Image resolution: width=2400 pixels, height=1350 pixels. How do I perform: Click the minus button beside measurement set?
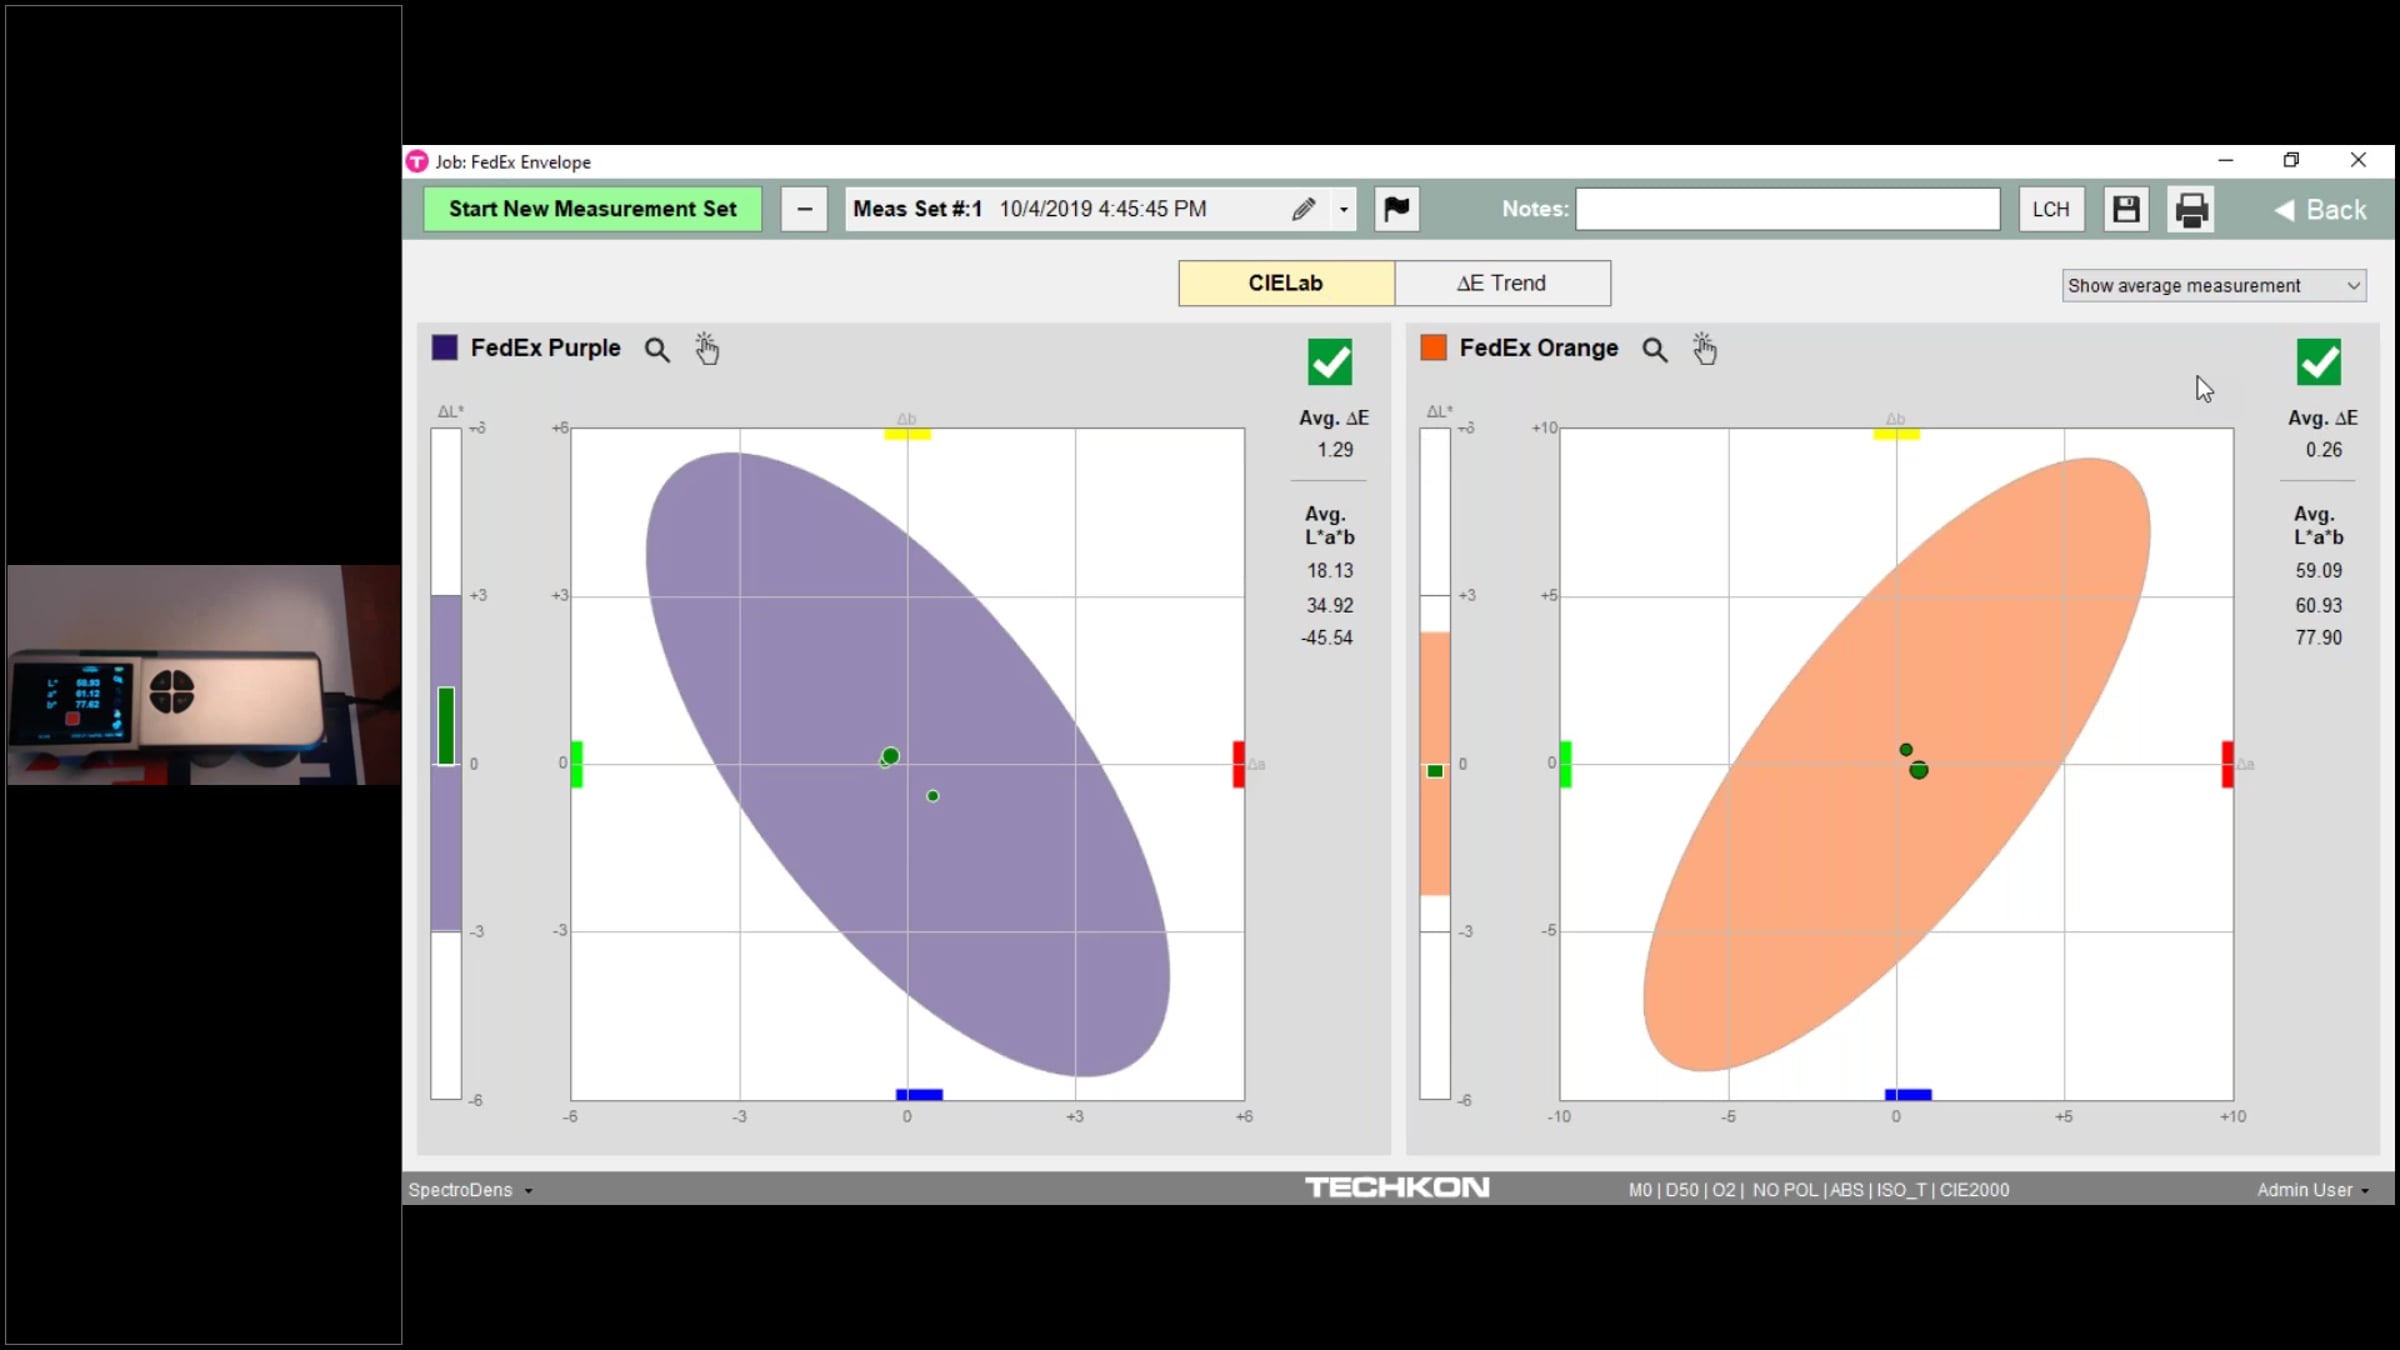(804, 210)
